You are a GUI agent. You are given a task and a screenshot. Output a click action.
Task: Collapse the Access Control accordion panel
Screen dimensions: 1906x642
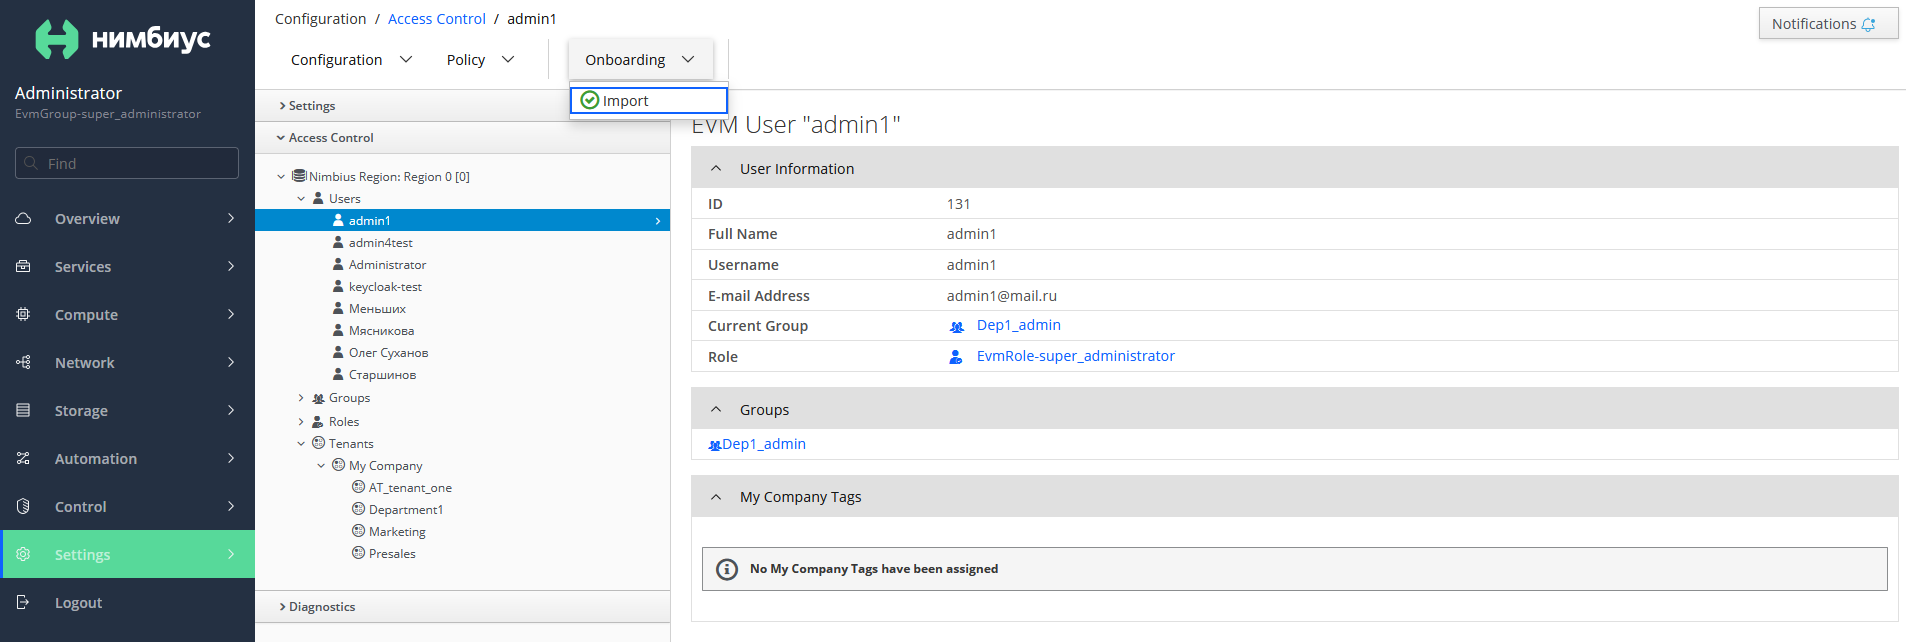462,138
